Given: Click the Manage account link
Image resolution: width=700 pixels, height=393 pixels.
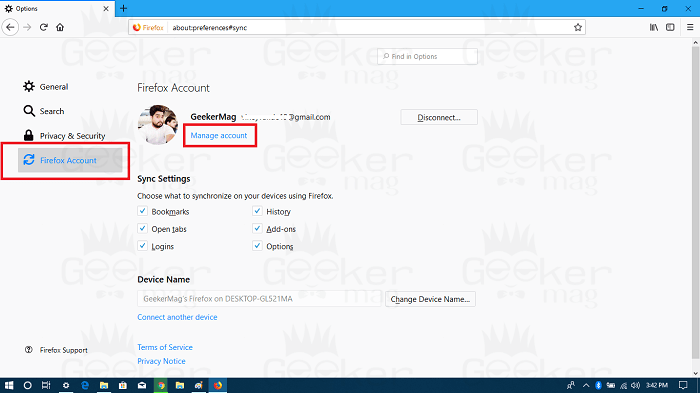Looking at the screenshot, I should (x=219, y=135).
